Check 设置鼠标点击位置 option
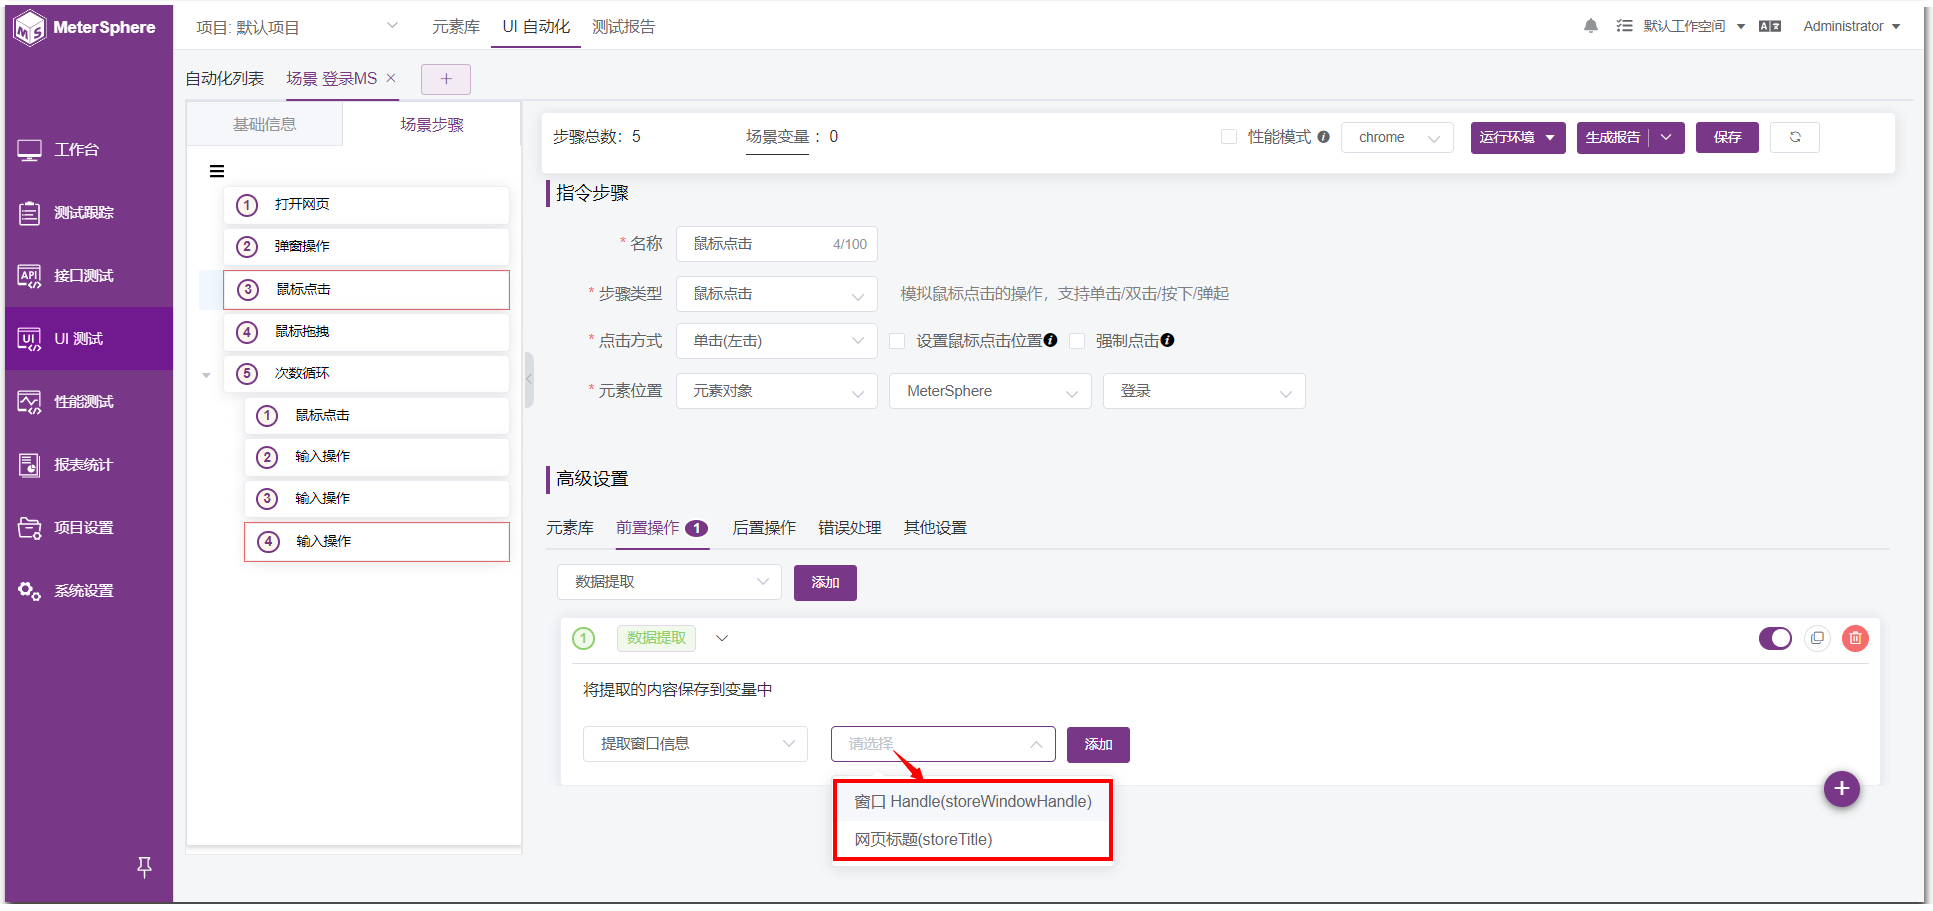Screen dimensions: 1933x911 tap(897, 341)
